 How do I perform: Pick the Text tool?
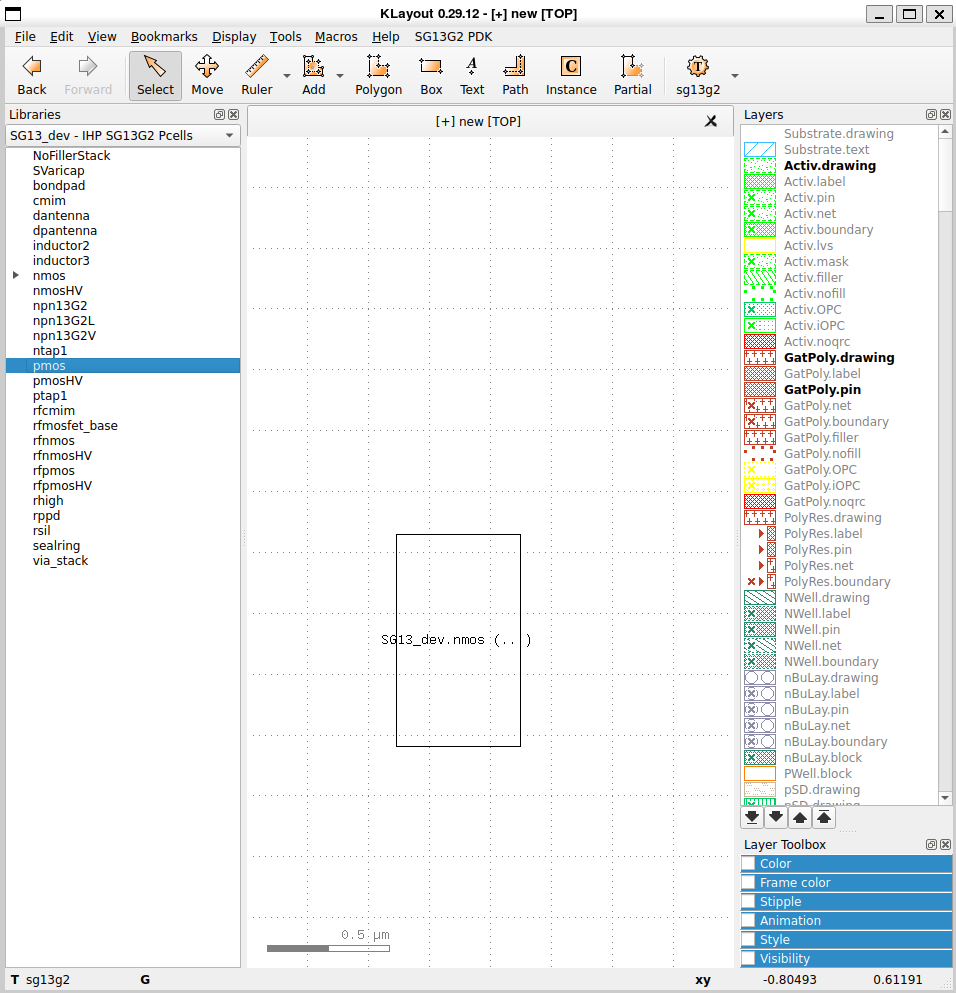coord(472,76)
